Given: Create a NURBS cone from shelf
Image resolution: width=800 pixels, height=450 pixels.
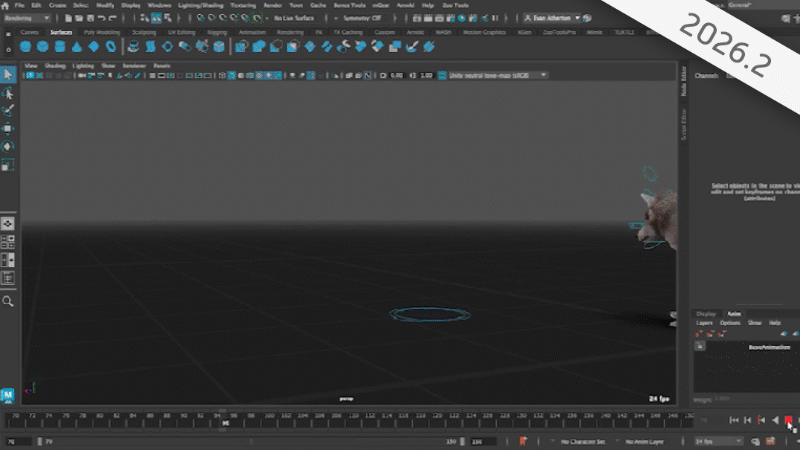Looking at the screenshot, I should (77, 47).
